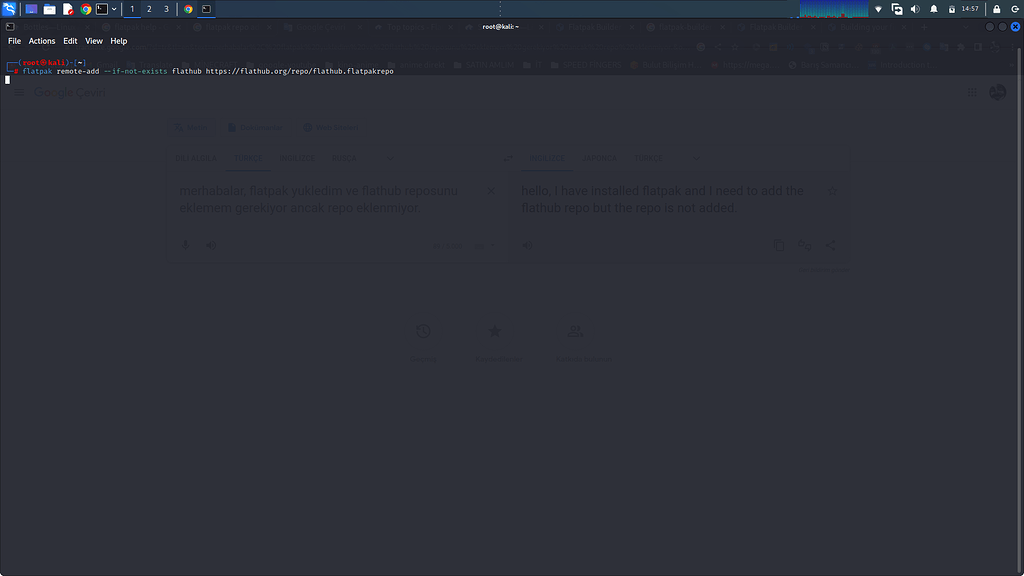Open the notification bell in system tray

(932, 9)
